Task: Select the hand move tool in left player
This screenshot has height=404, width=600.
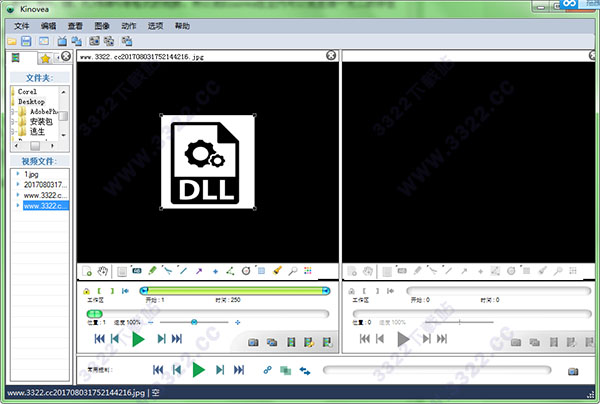Action: [x=102, y=271]
